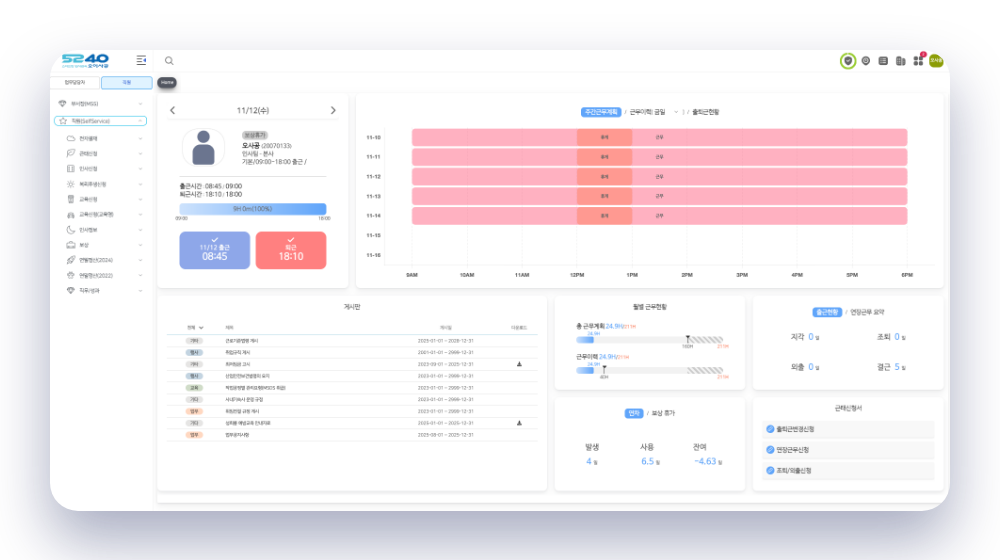Viewport: 1000px width, 560px height.
Task: Click the 총 근무계획 progress bar
Action: [x=649, y=340]
